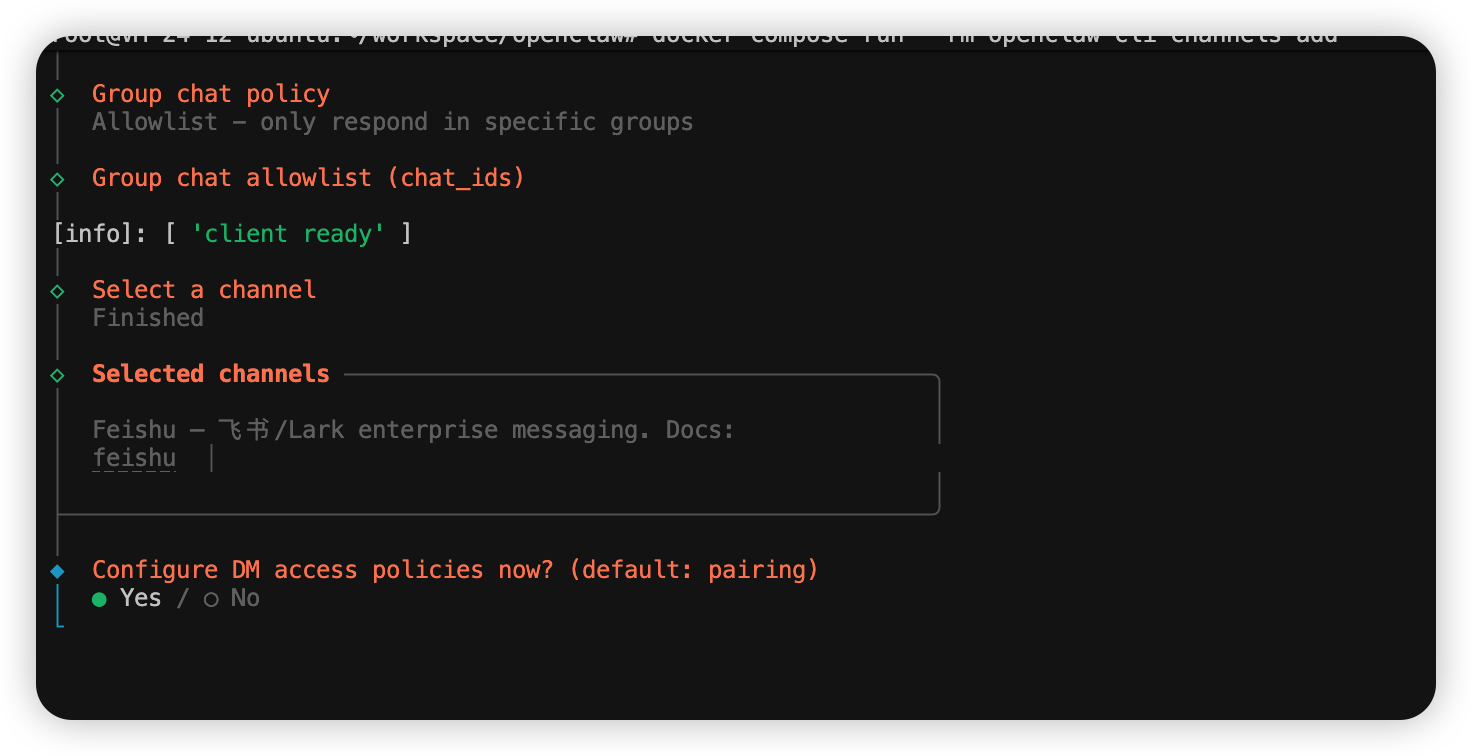Click the Allowlist policy description text
1472x756 pixels.
392,122
